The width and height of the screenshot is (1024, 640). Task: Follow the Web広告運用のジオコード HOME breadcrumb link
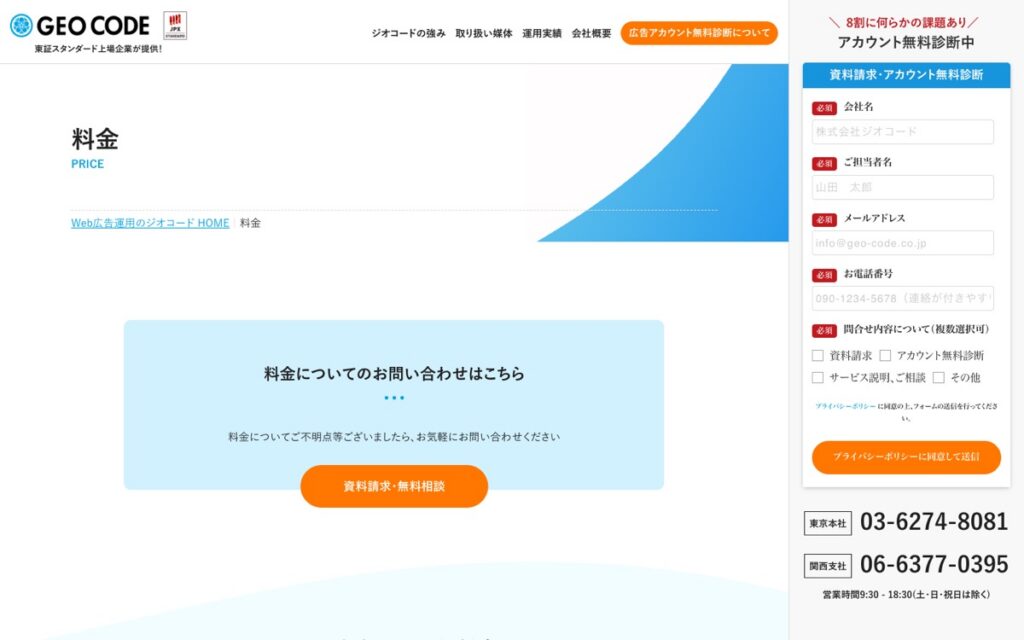pyautogui.click(x=150, y=223)
